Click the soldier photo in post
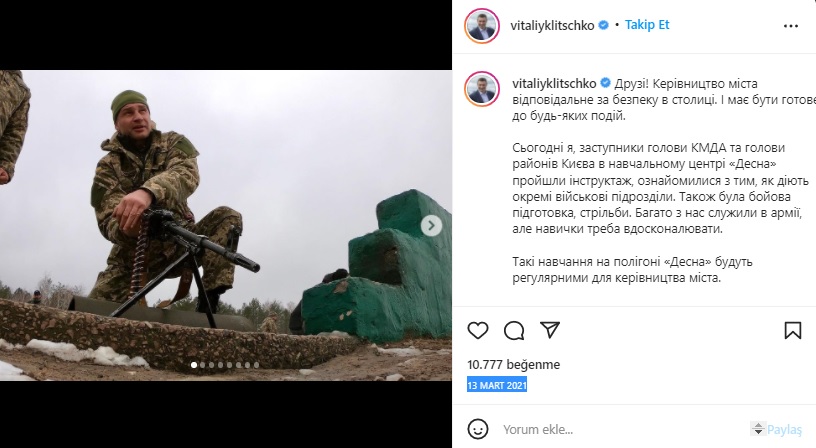Viewport: 816px width, 448px height. tap(226, 225)
